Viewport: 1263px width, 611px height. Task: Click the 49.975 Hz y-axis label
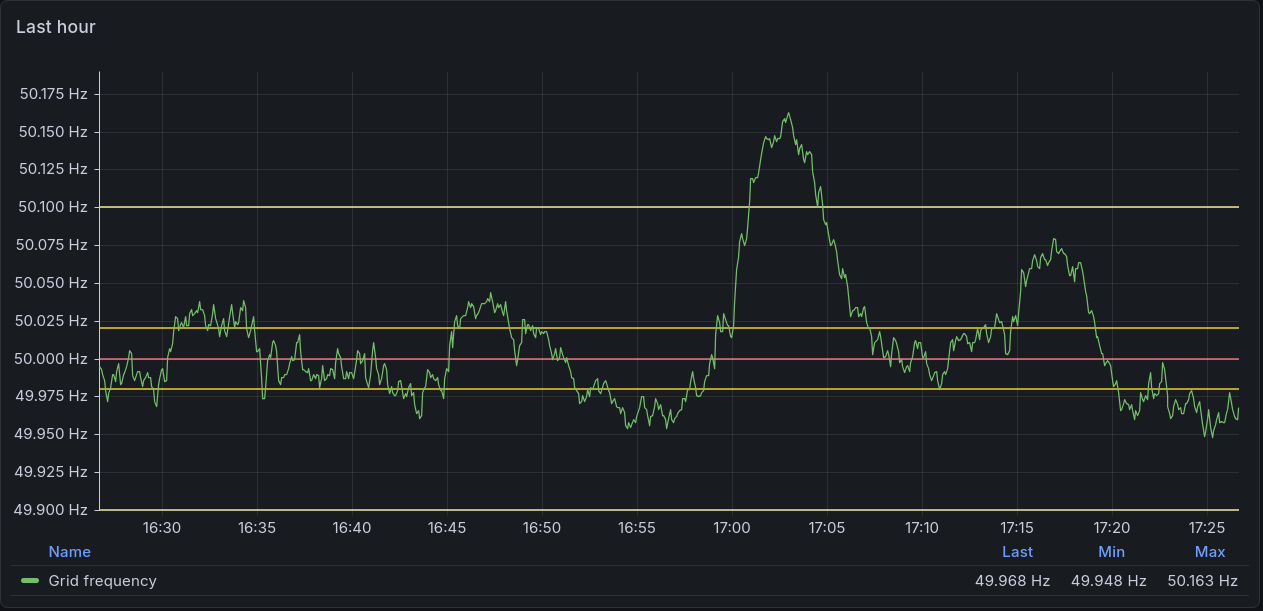[x=53, y=396]
